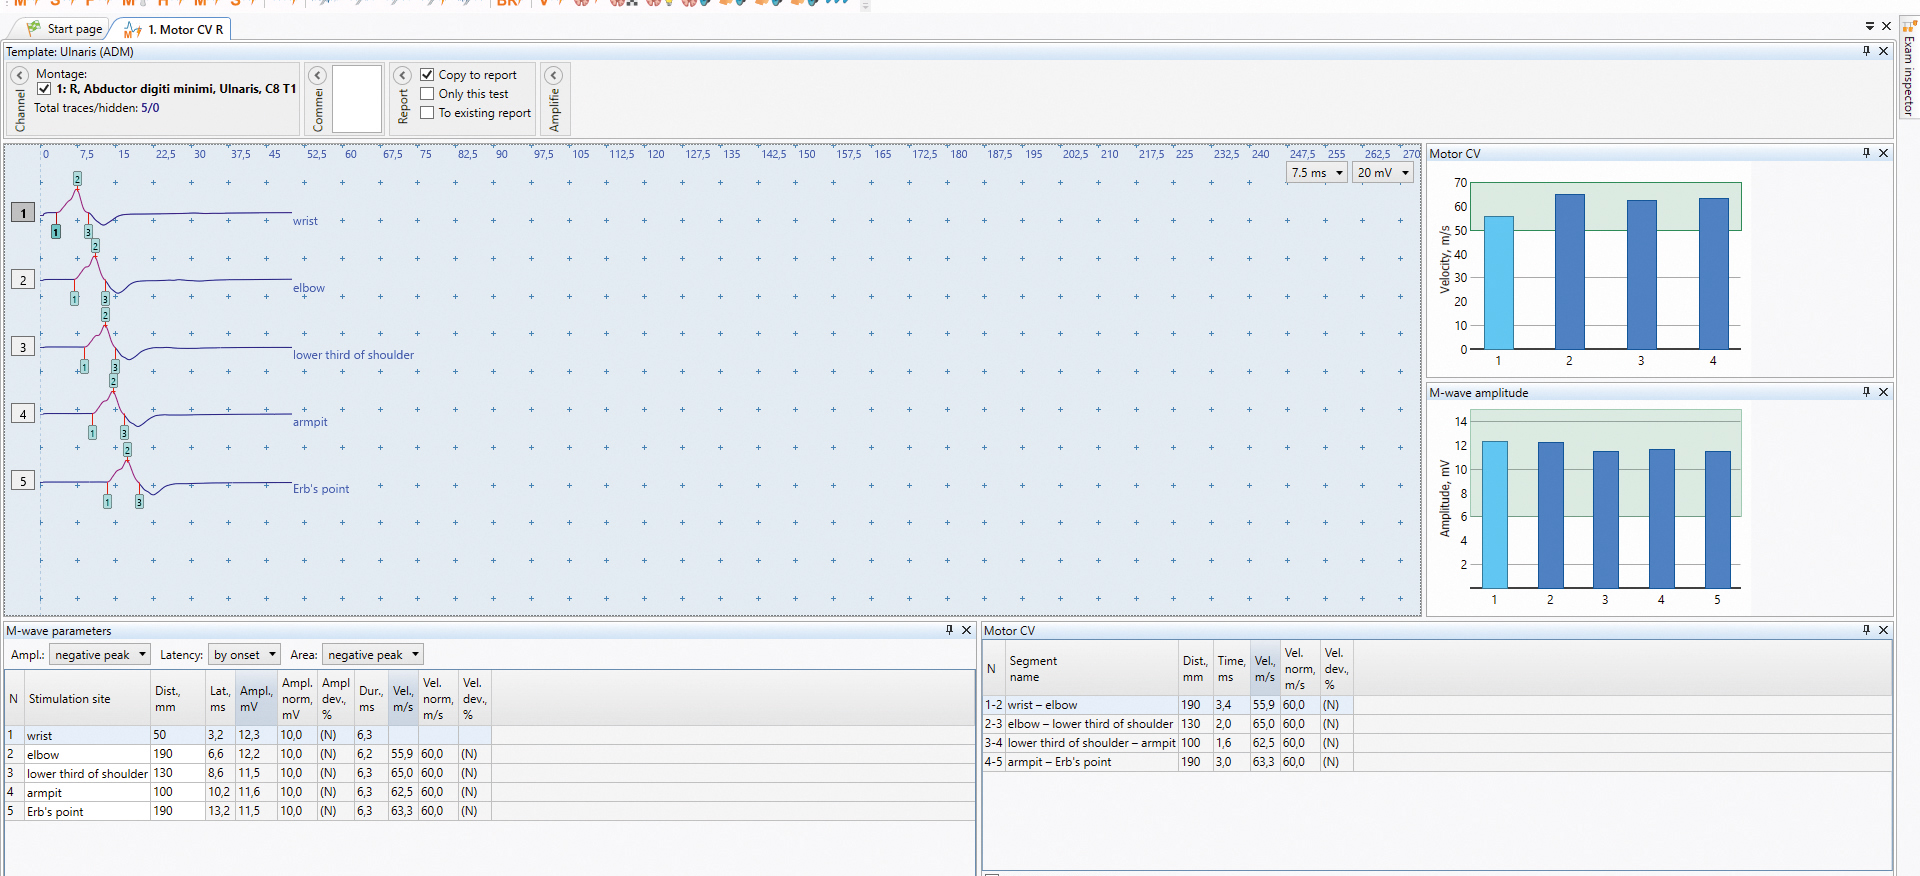This screenshot has height=876, width=1920.
Task: Collapse the Amplifier section arrow
Action: tap(553, 76)
